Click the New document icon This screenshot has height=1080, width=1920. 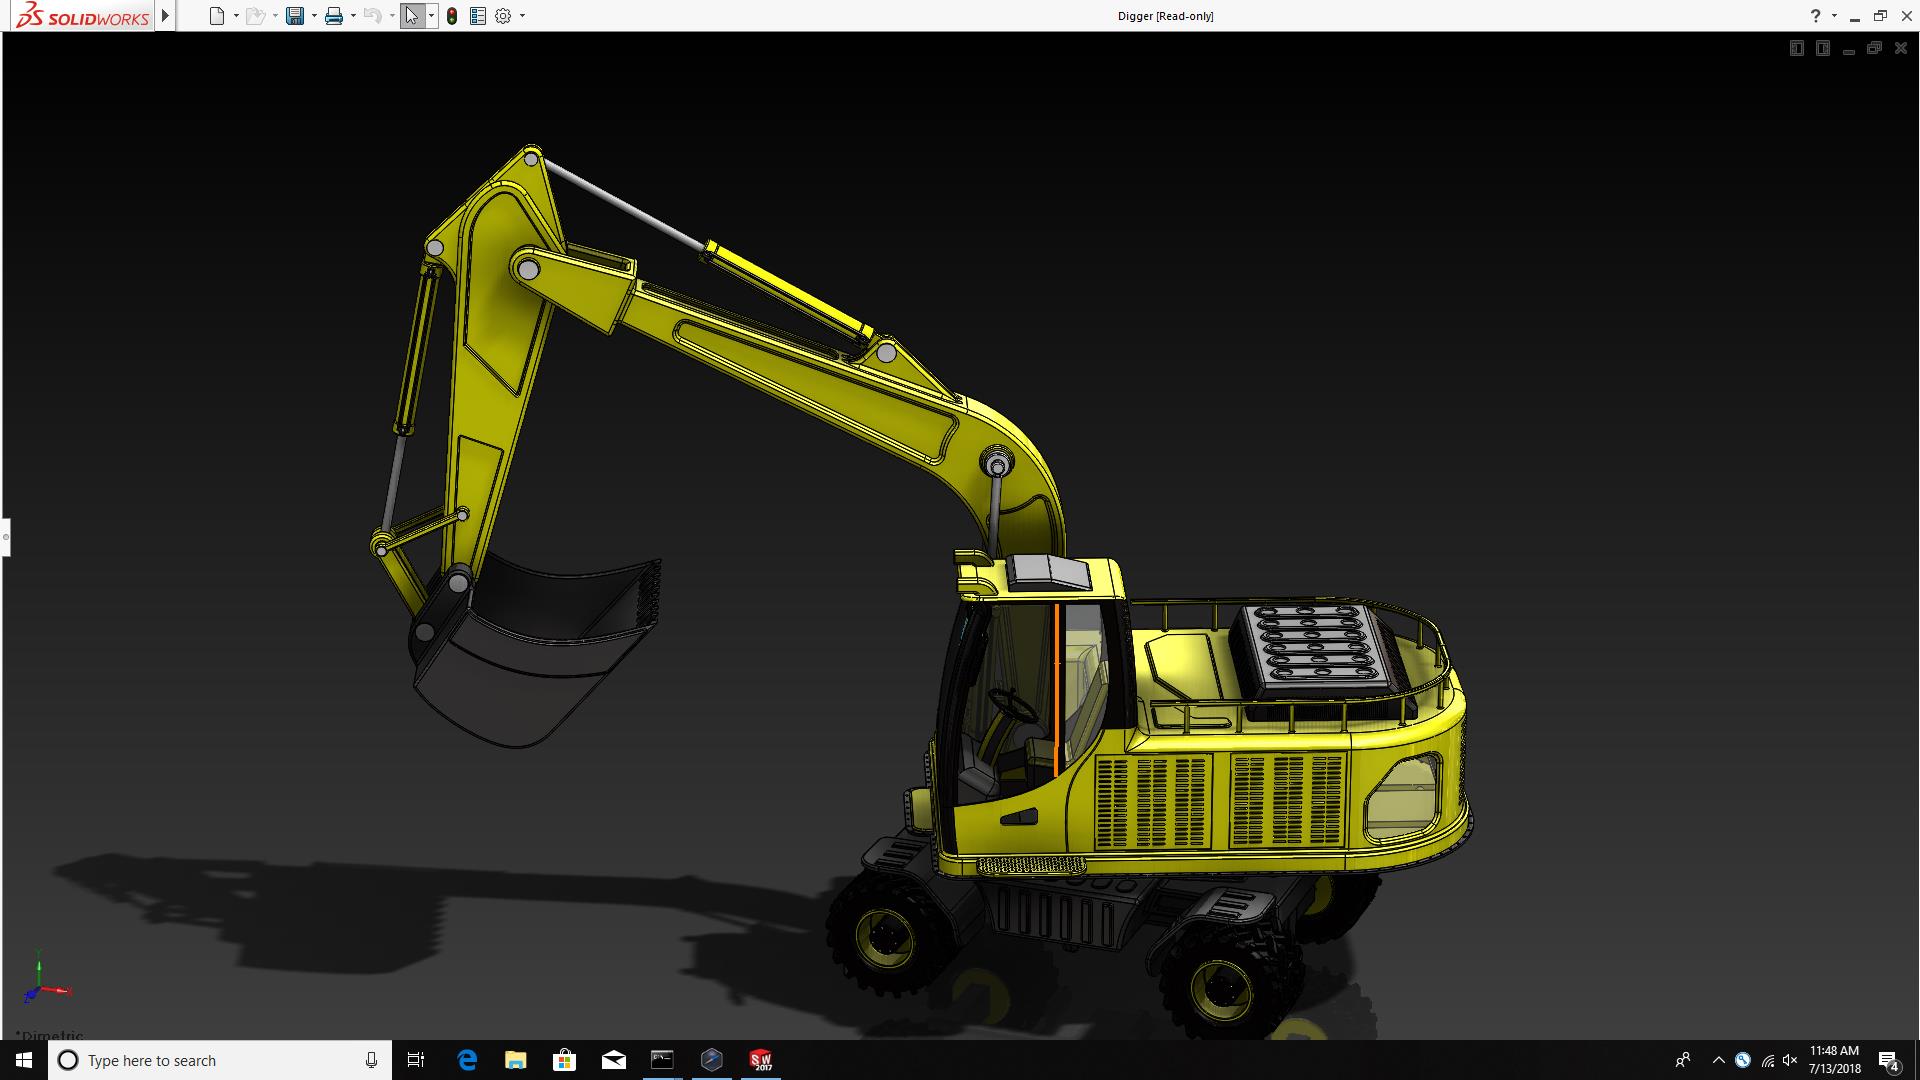(x=216, y=16)
